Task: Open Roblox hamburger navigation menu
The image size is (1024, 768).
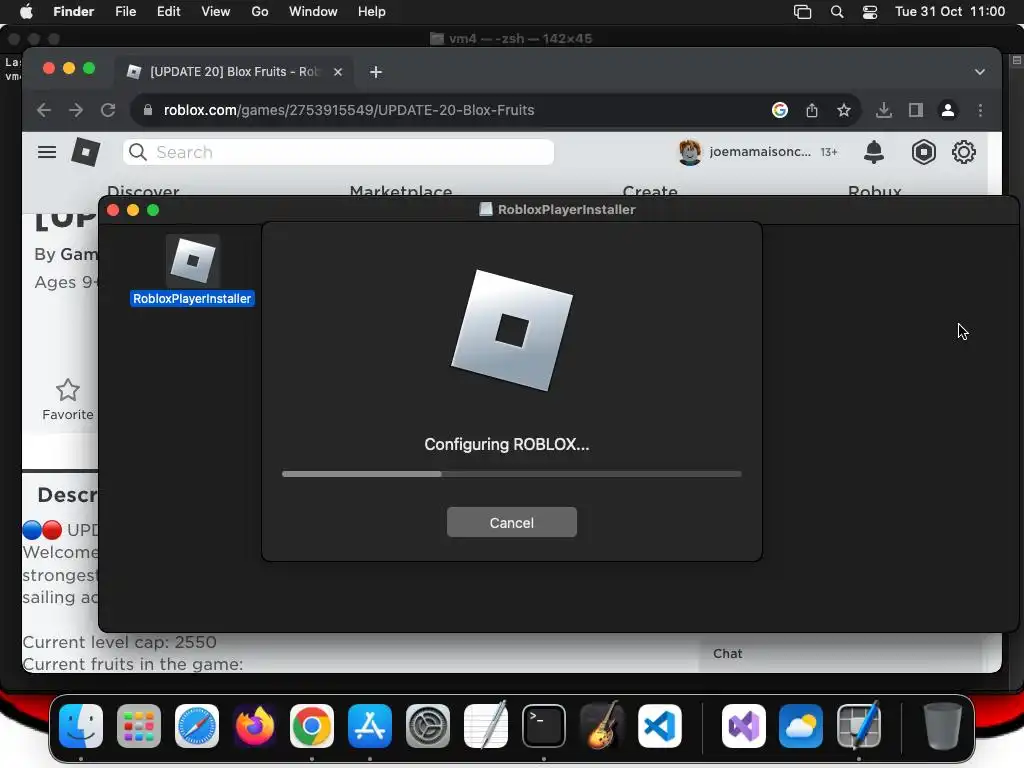Action: click(x=46, y=152)
